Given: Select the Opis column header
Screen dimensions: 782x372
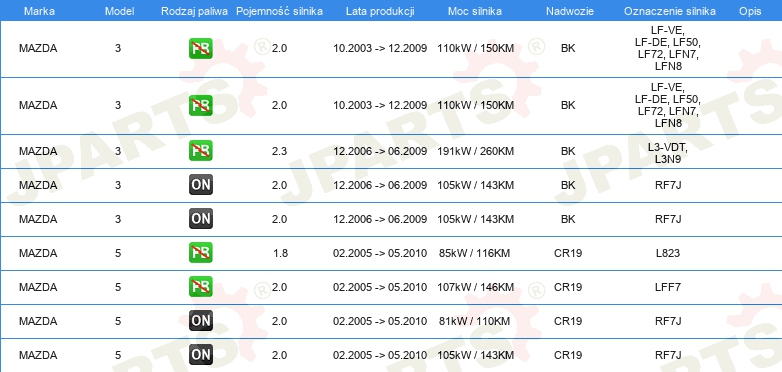Looking at the screenshot, I should pyautogui.click(x=750, y=11).
